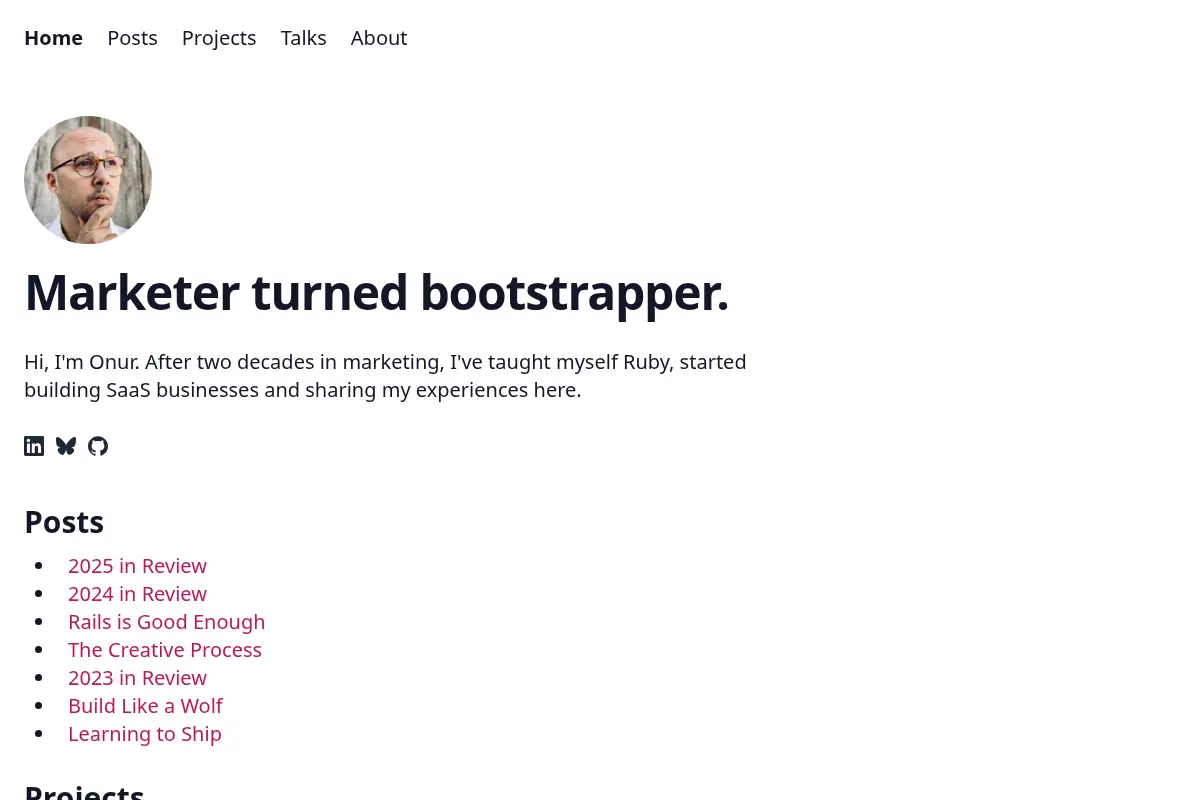
Task: Open Learning to Ship post
Action: pyautogui.click(x=145, y=734)
